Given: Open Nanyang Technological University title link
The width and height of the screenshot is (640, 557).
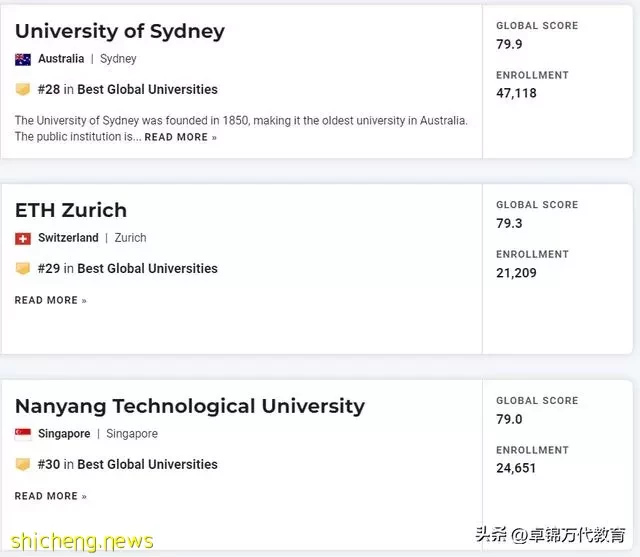Looking at the screenshot, I should [190, 406].
